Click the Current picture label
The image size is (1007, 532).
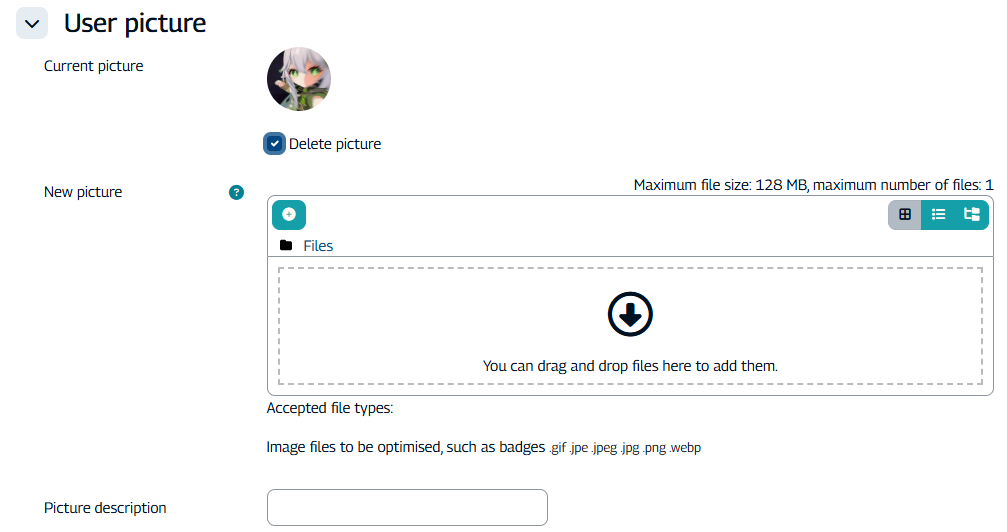[93, 66]
